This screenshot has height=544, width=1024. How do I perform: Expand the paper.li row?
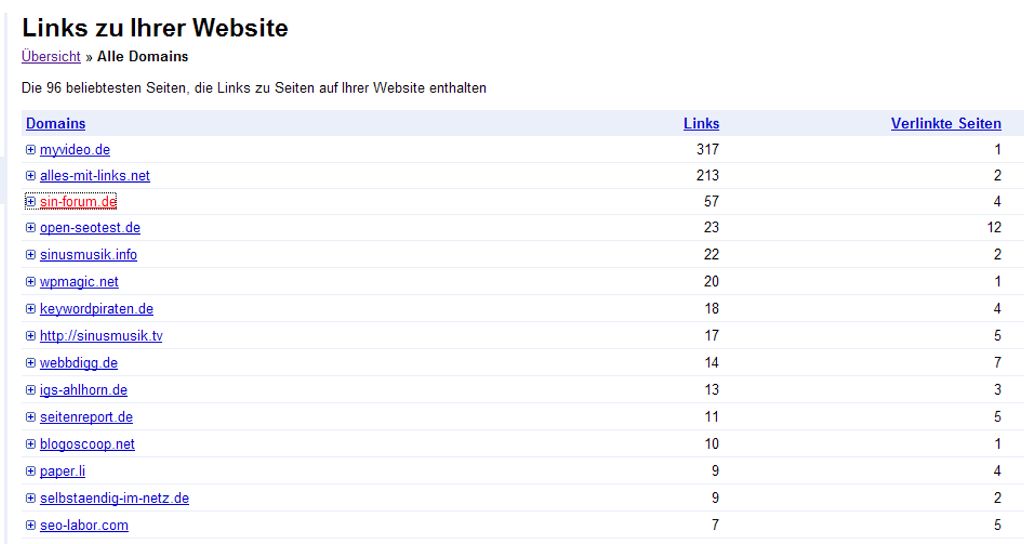coord(31,472)
